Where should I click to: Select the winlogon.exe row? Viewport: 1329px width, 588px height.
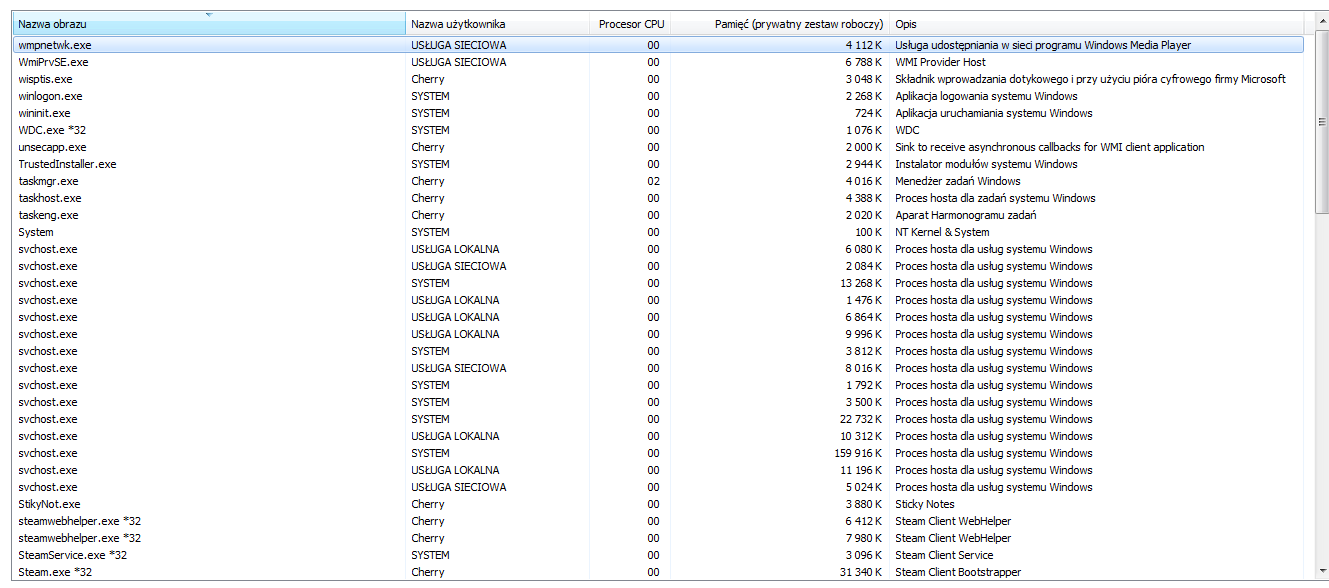(x=50, y=96)
